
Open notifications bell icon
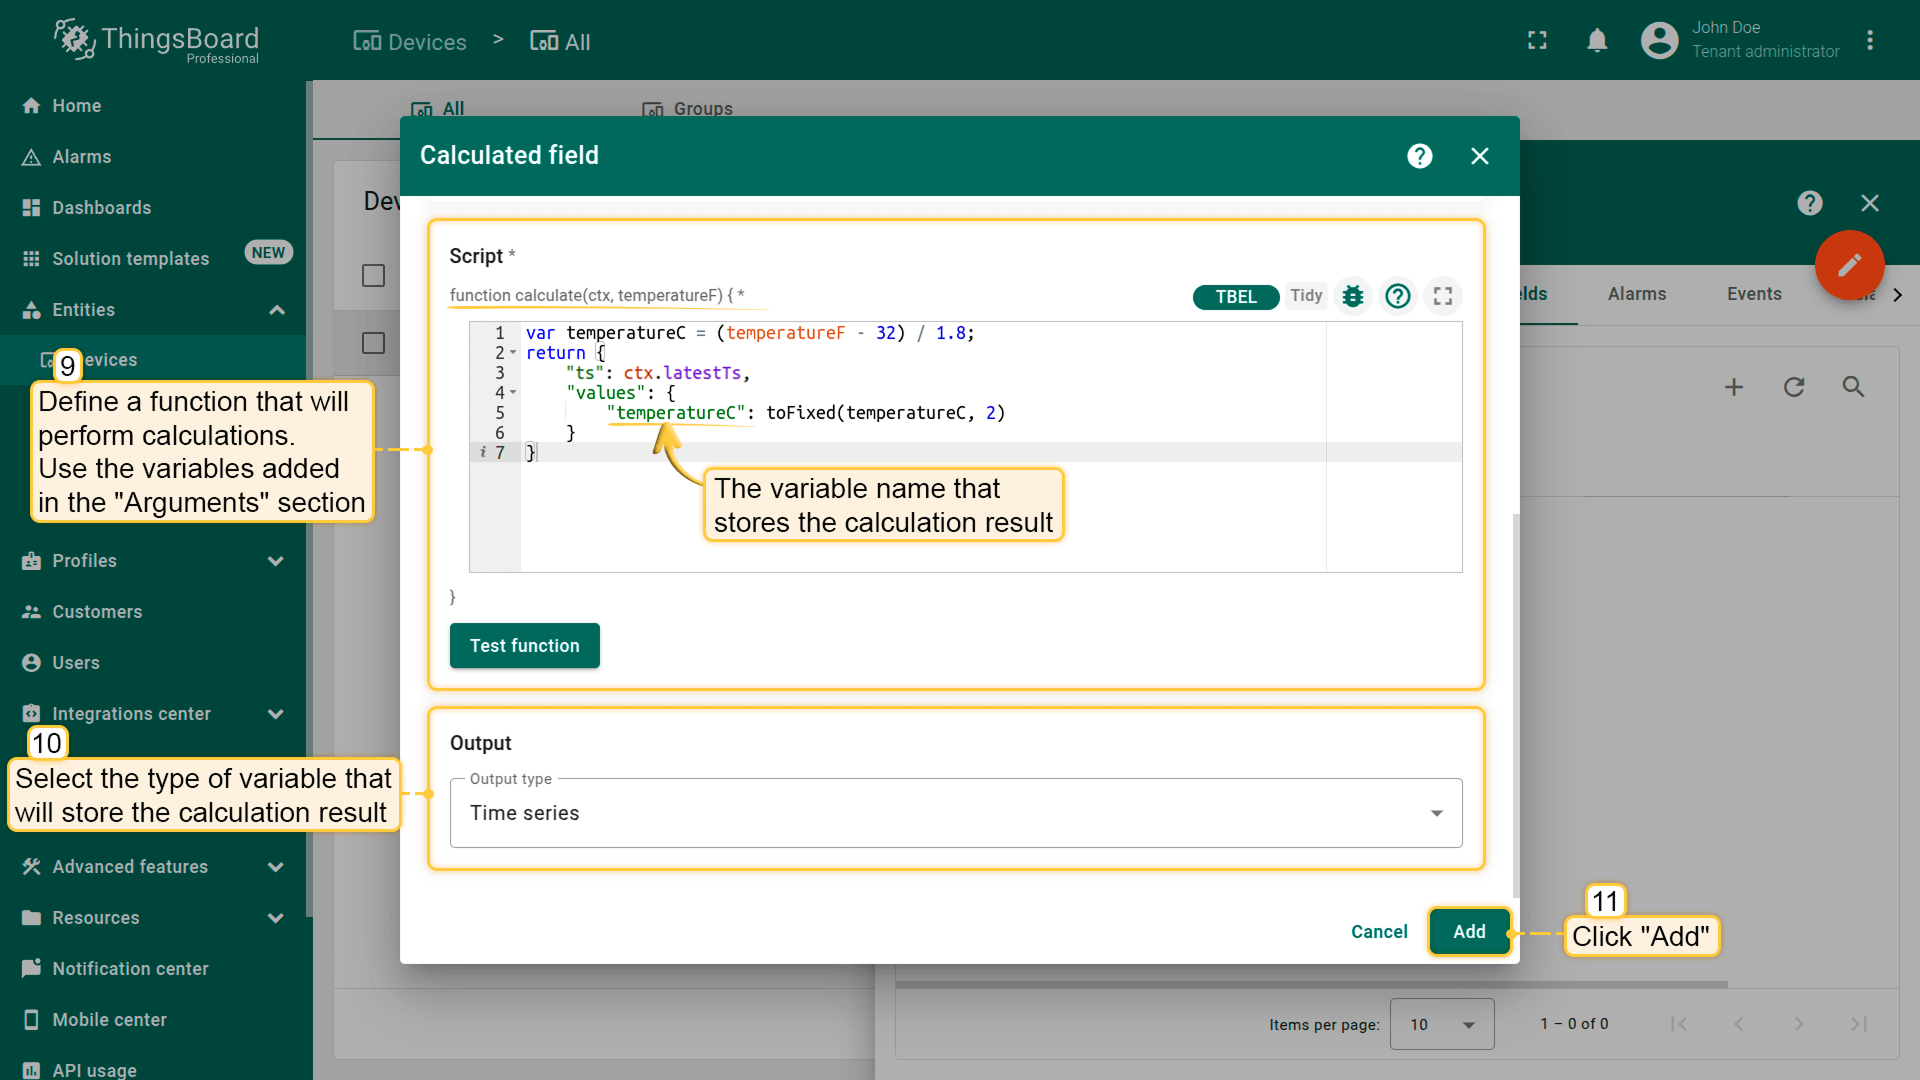coord(1597,41)
